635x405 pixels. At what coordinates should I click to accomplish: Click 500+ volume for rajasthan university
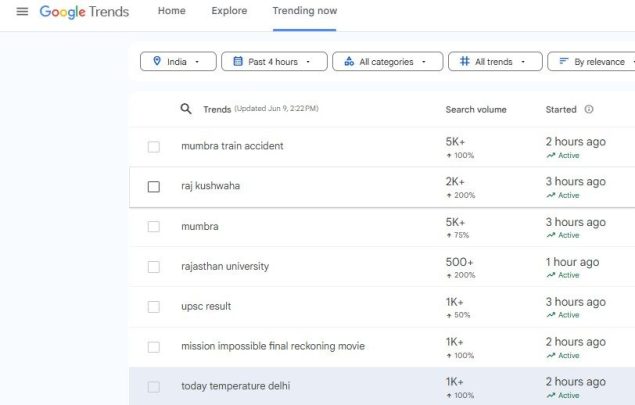click(459, 262)
